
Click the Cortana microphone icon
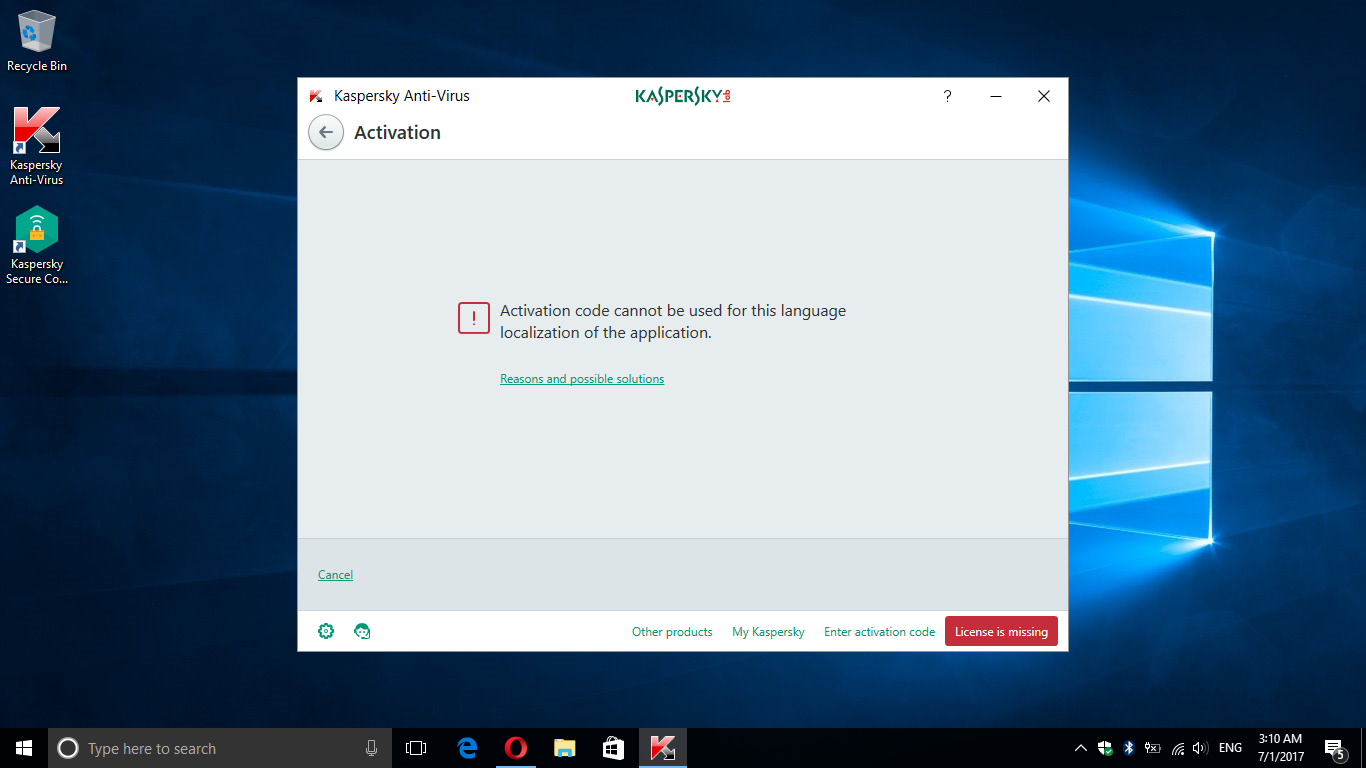point(371,748)
